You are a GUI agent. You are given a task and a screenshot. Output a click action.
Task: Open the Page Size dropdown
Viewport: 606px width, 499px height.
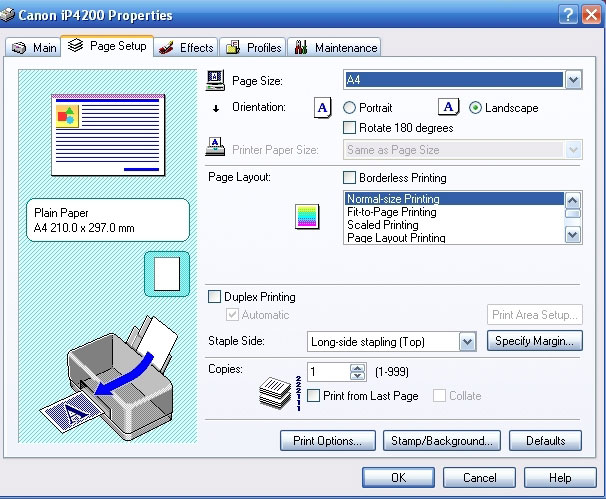coord(574,80)
